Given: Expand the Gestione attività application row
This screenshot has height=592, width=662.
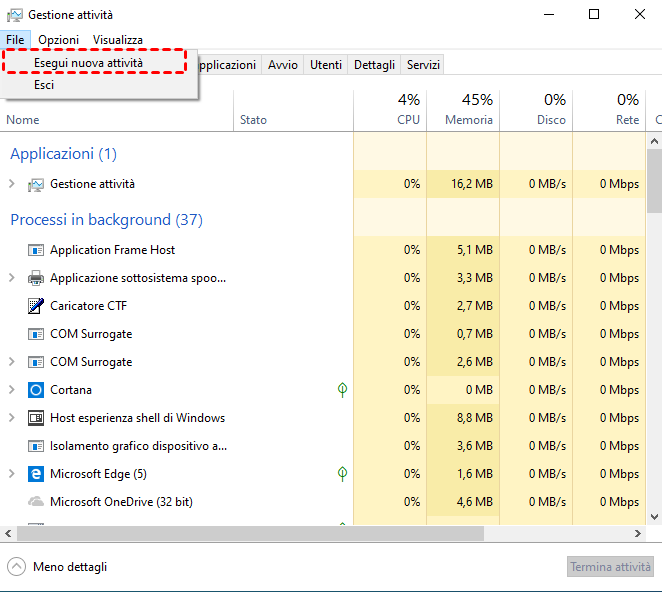Looking at the screenshot, I should point(12,184).
